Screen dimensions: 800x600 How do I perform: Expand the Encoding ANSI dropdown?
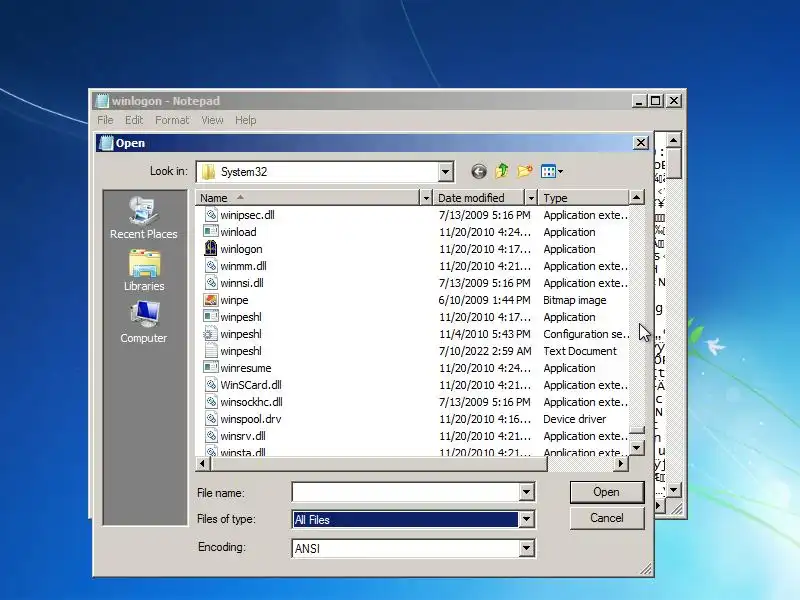527,548
